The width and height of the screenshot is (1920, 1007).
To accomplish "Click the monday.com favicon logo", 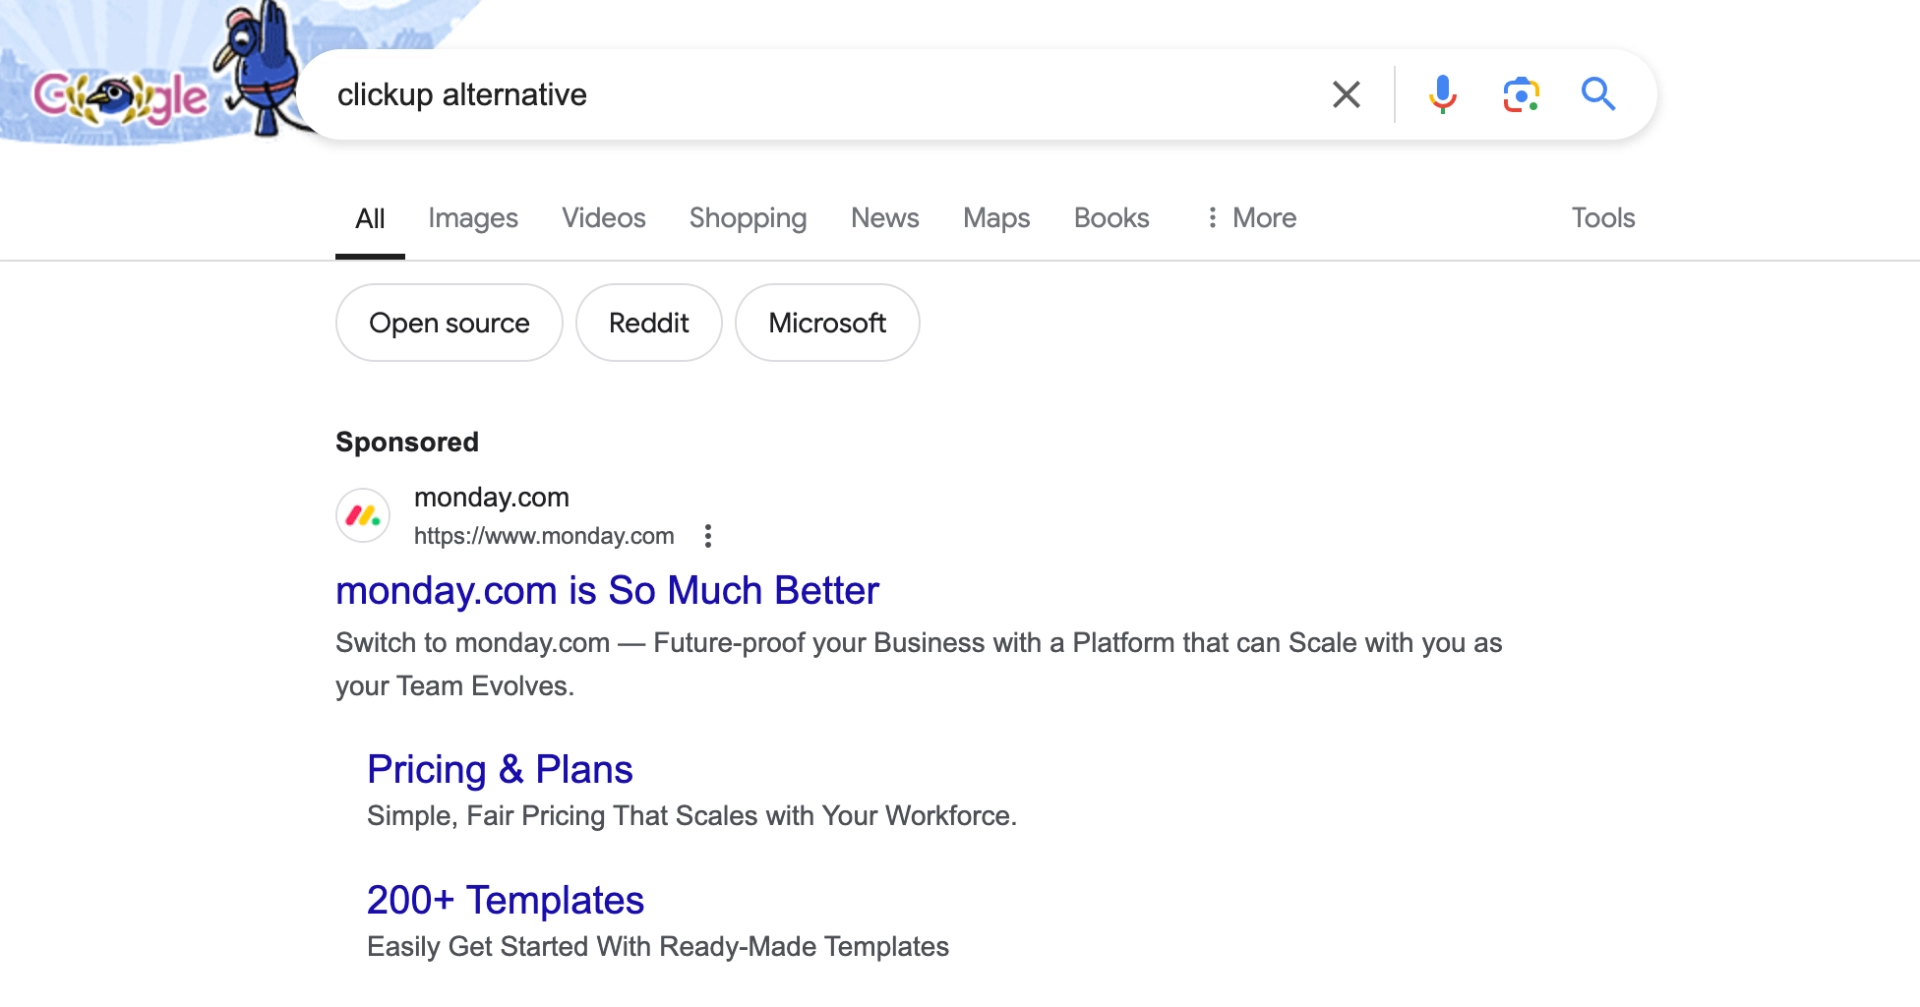I will click(363, 516).
